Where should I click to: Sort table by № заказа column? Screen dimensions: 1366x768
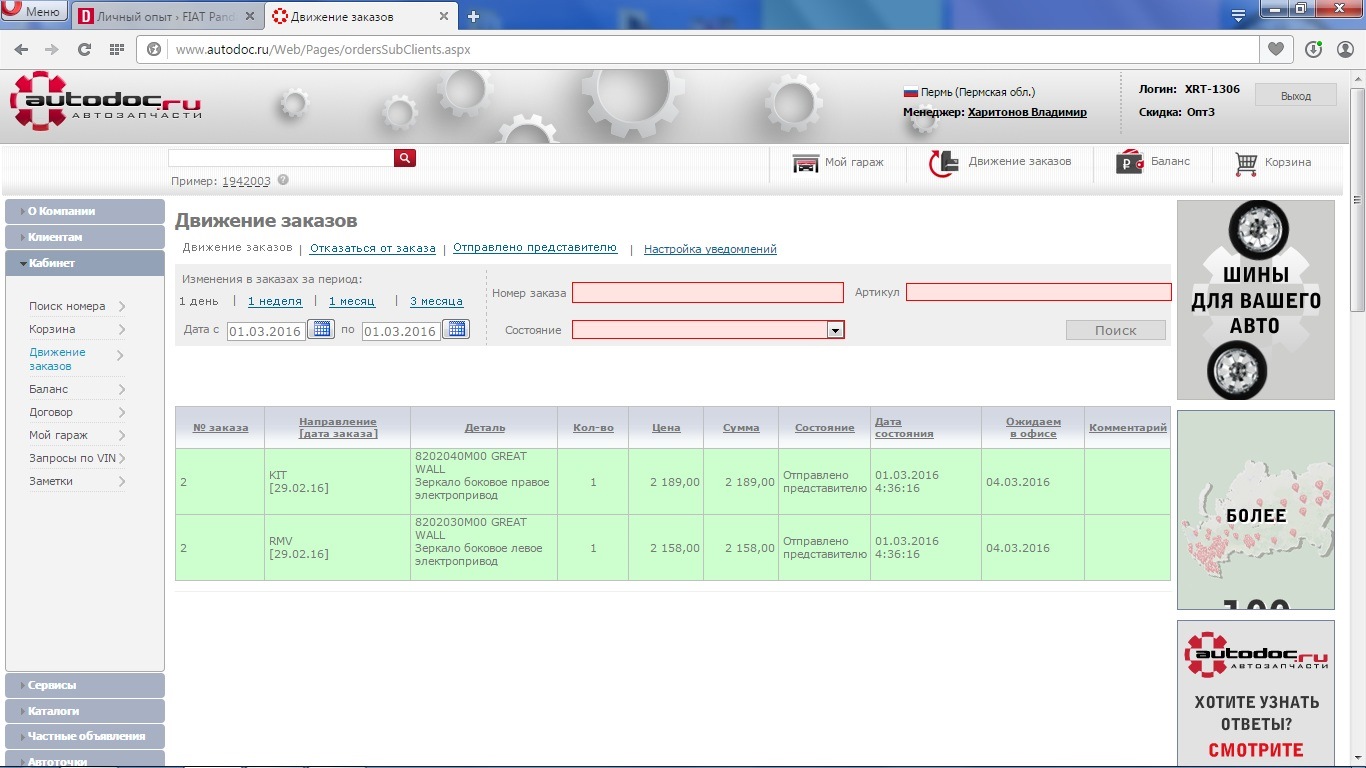point(220,428)
